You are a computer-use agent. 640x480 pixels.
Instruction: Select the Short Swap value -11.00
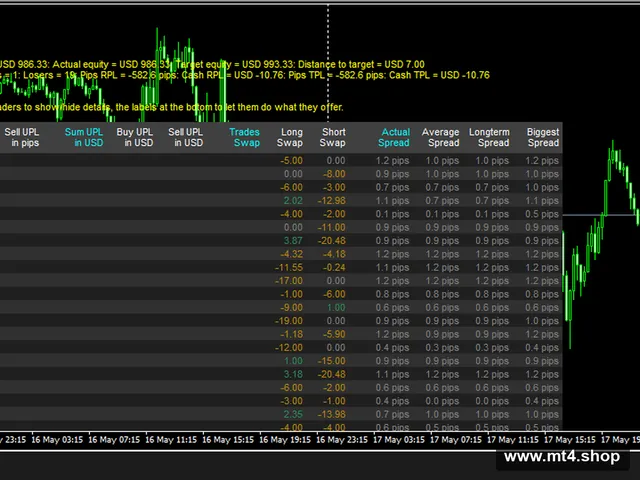tap(331, 227)
